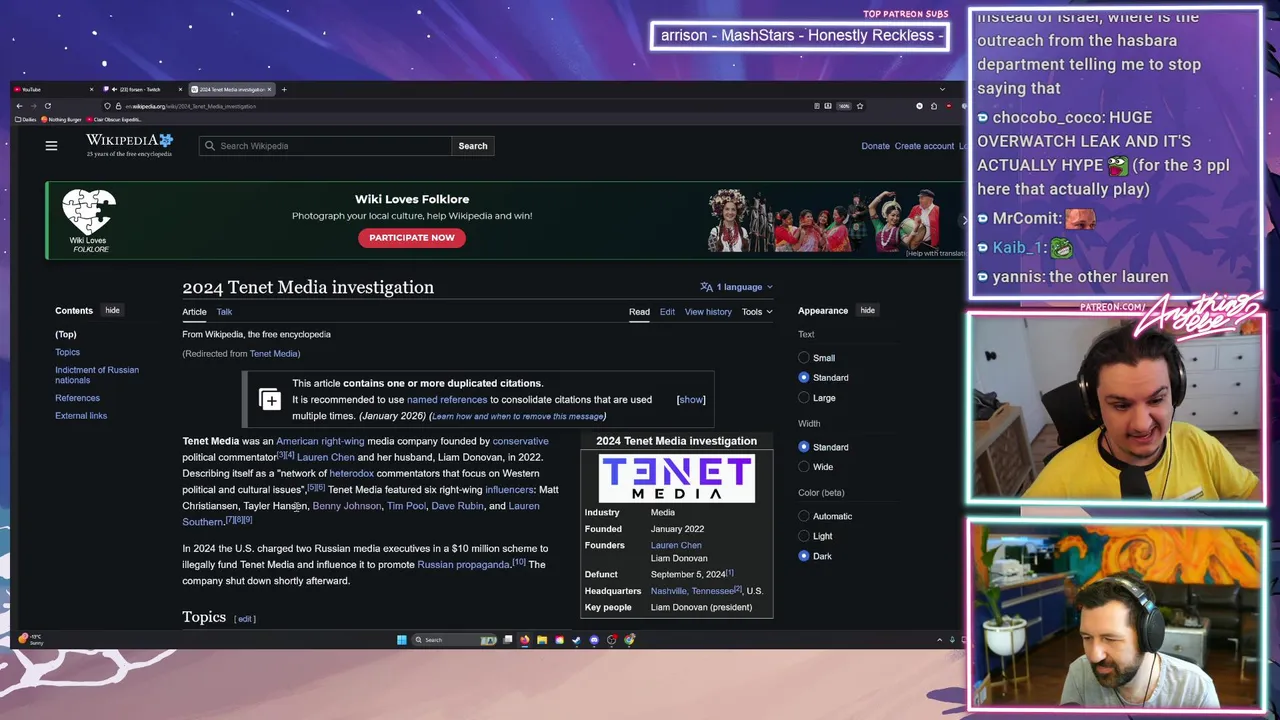Image resolution: width=1280 pixels, height=720 pixels.
Task: Open the Dailies bookmarks folder
Action: pos(26,119)
